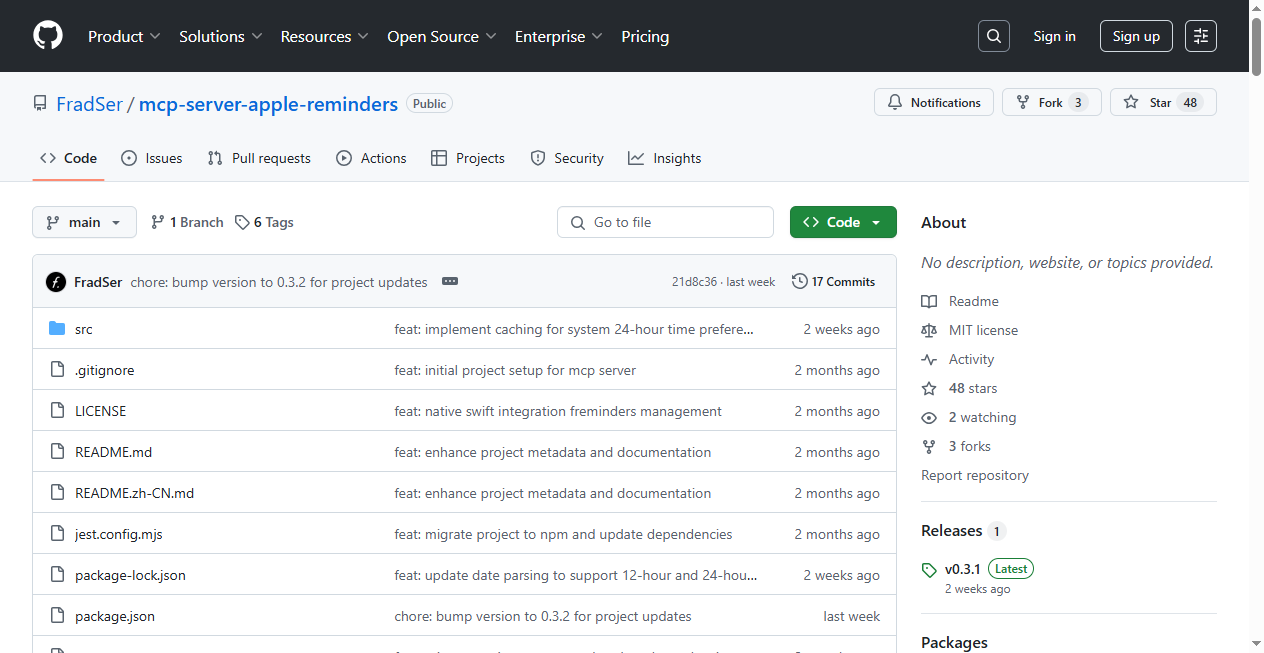The width and height of the screenshot is (1264, 653).
Task: Show commit details via the ellipsis icon
Action: 450,282
